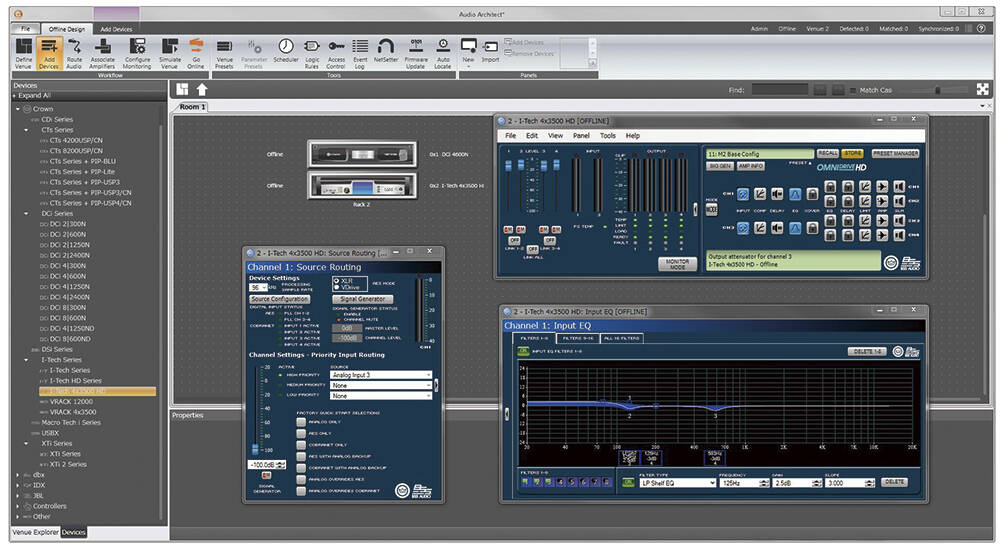Screen dimensions: 1000x545
Task: Click the channel 1 level fader in I-Tech window
Action: click(508, 166)
